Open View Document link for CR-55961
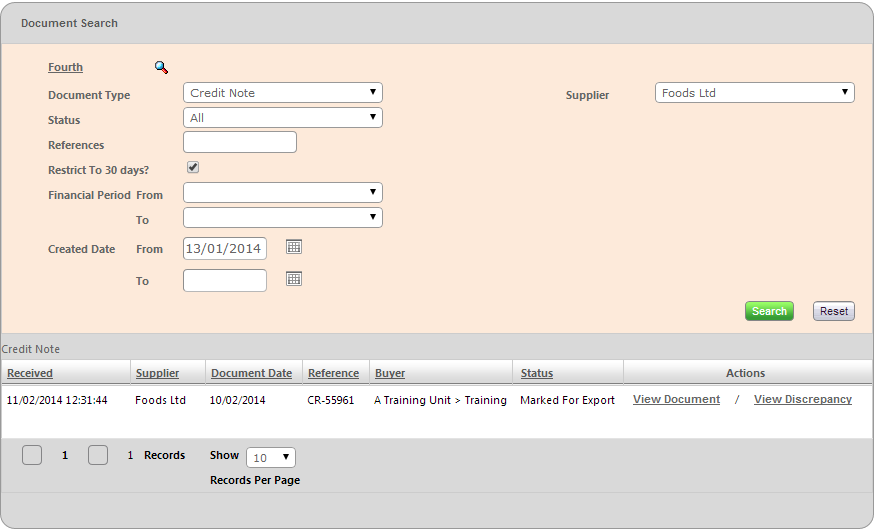This screenshot has width=876, height=532. (676, 399)
